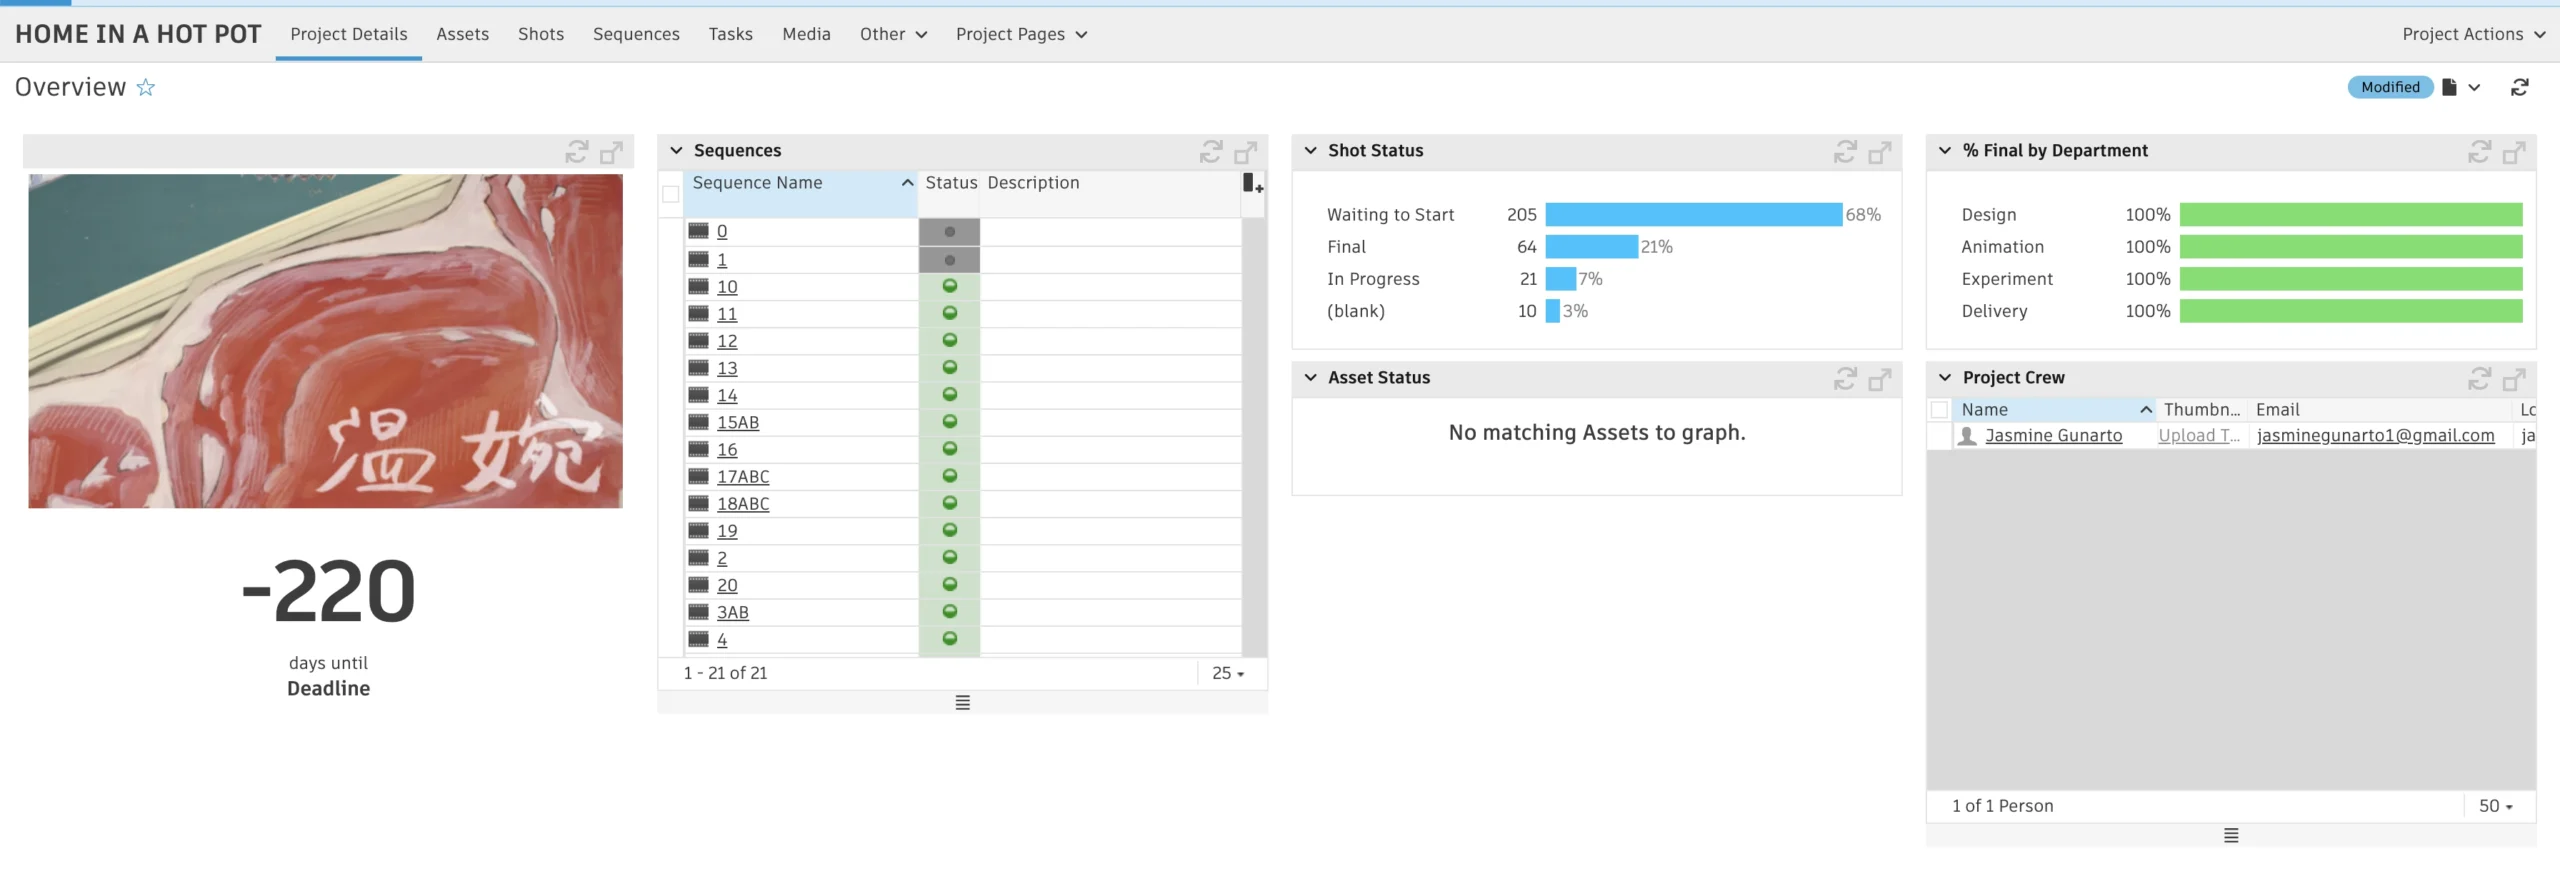Click the page refresh icon beside Modified
The height and width of the screenshot is (881, 2560).
tap(2519, 88)
